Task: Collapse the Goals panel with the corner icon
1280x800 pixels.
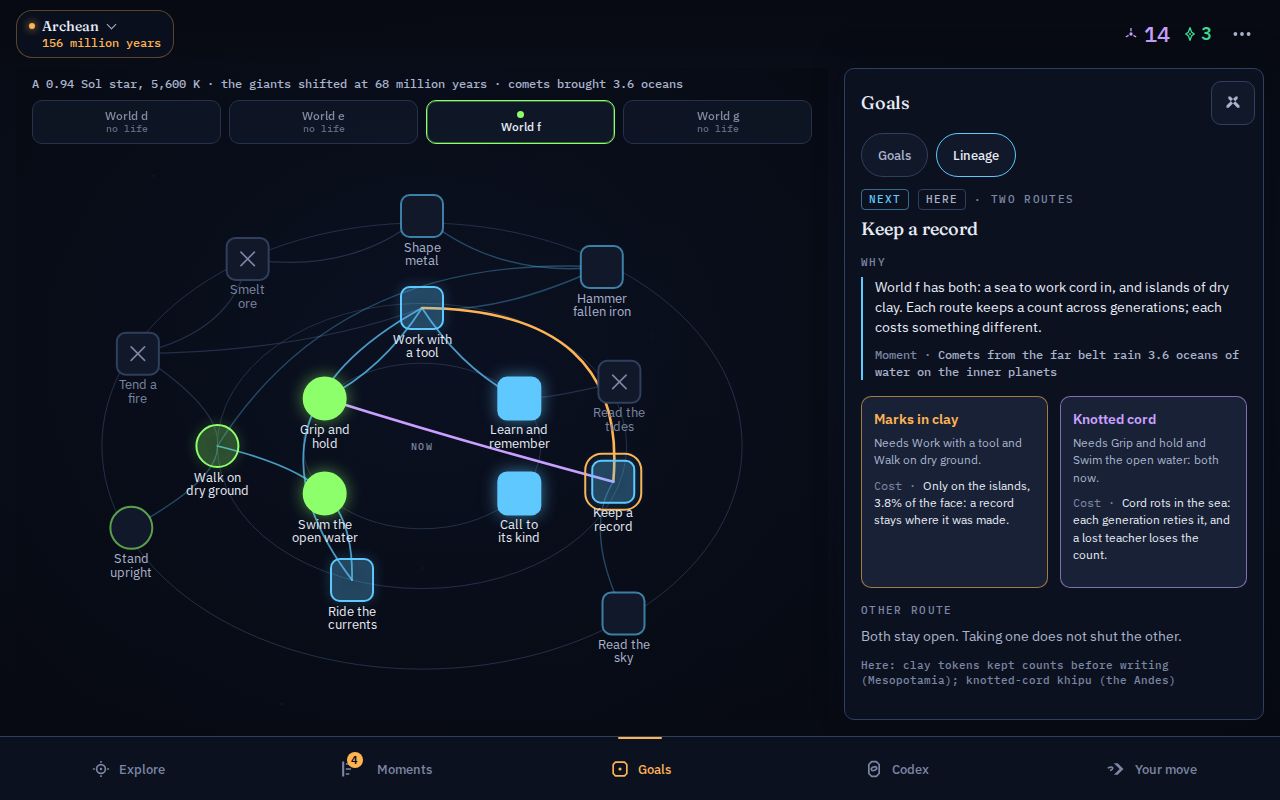Action: (1233, 103)
